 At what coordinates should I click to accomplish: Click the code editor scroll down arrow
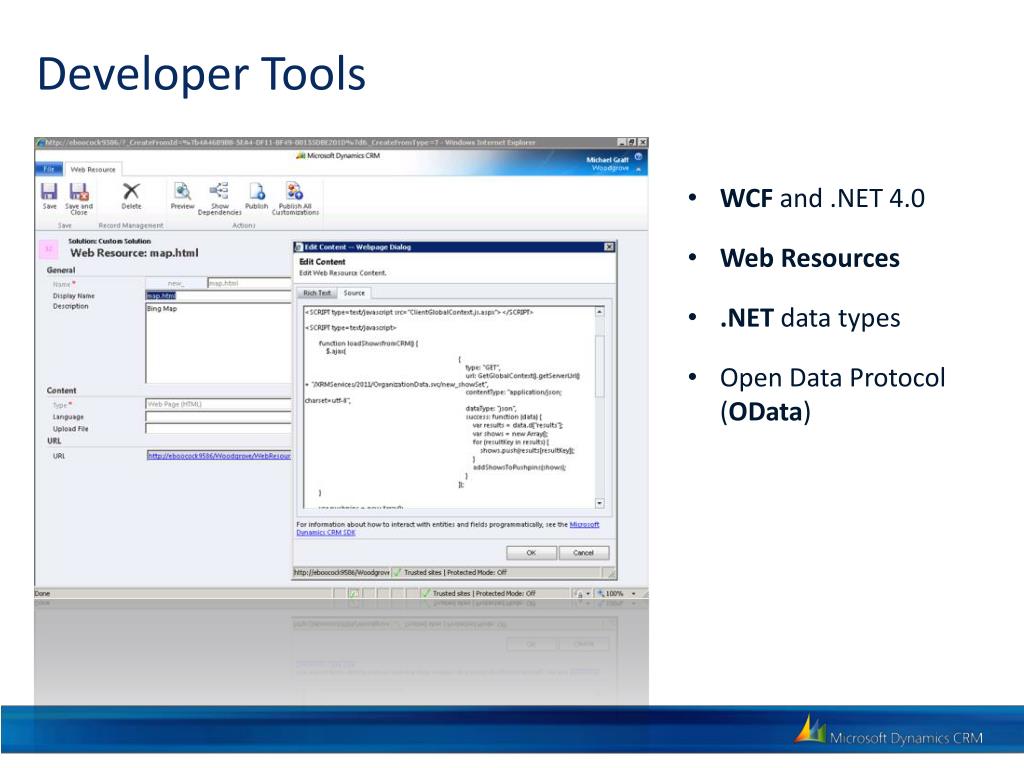[x=599, y=504]
